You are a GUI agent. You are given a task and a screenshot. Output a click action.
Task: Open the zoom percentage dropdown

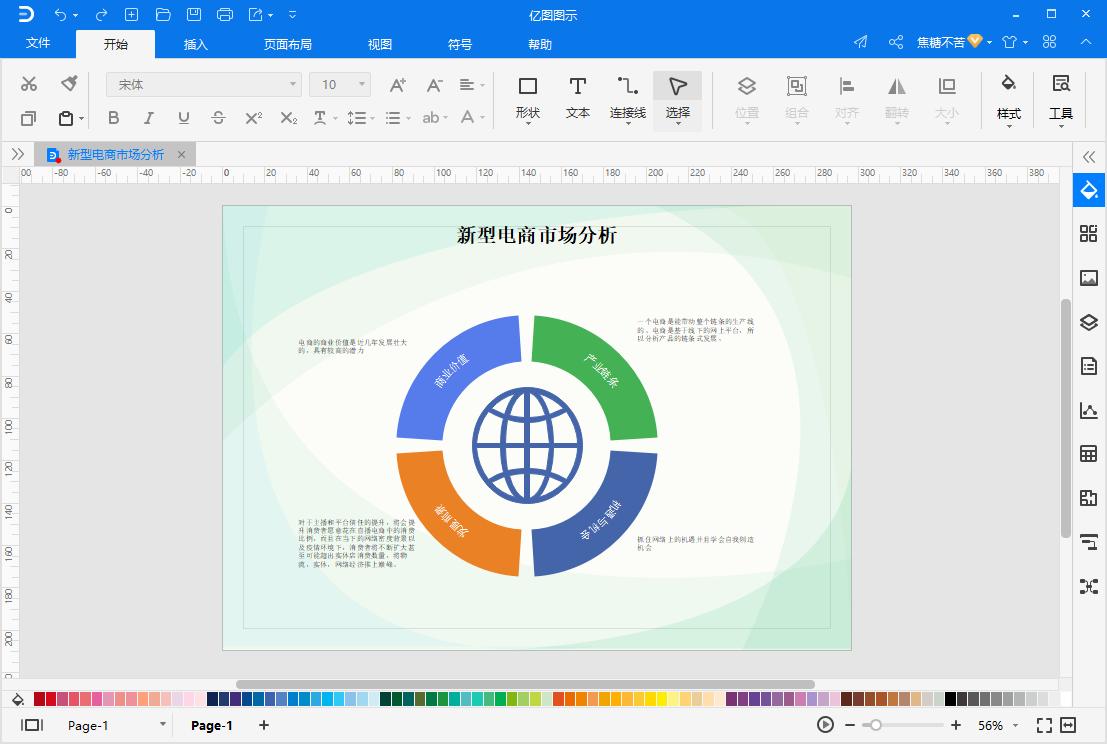click(x=1015, y=726)
